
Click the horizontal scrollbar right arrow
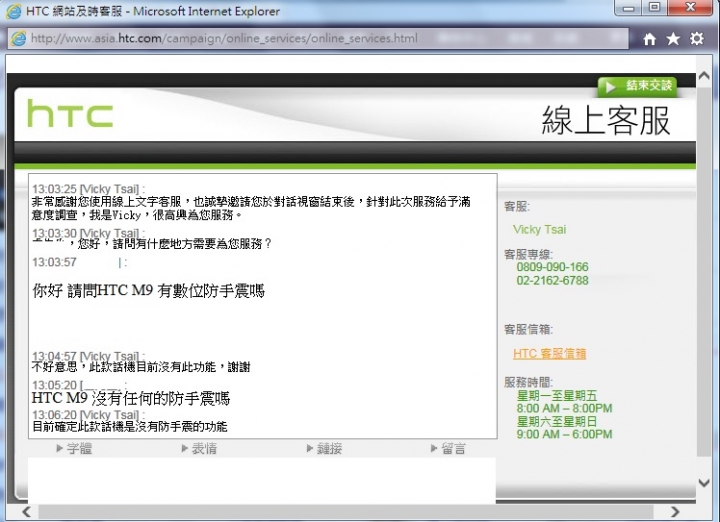click(x=675, y=511)
